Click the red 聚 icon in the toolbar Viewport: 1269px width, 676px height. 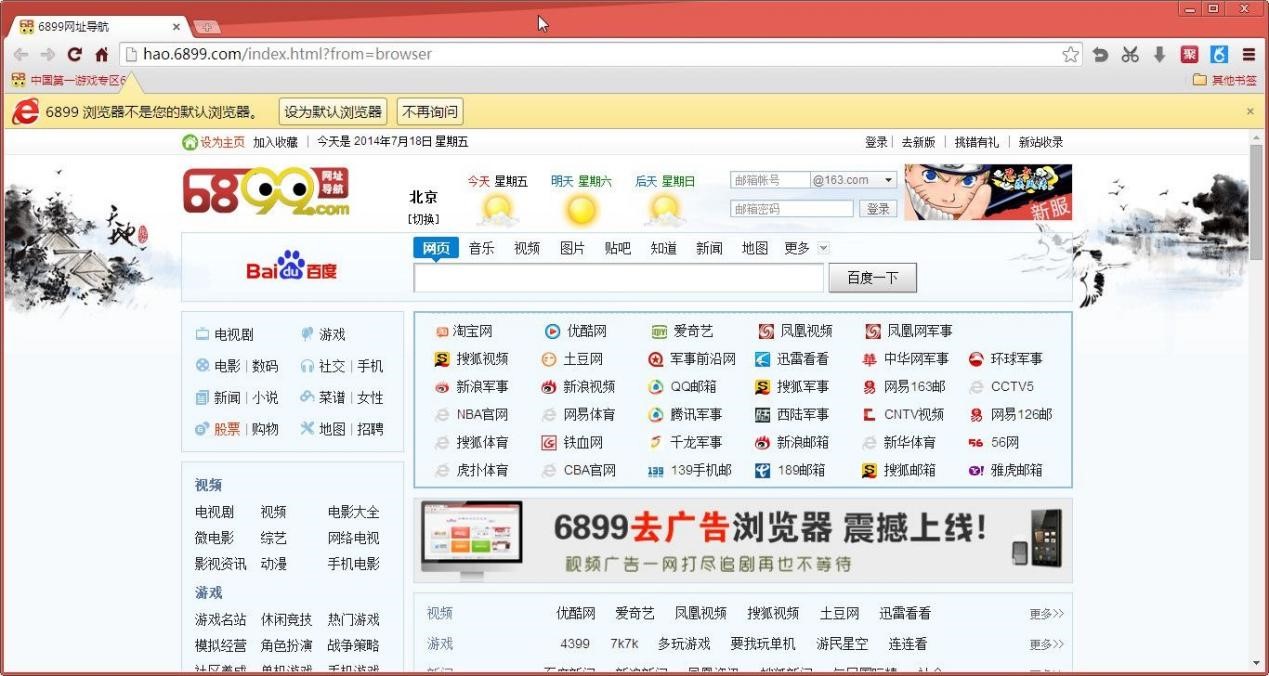point(1190,55)
